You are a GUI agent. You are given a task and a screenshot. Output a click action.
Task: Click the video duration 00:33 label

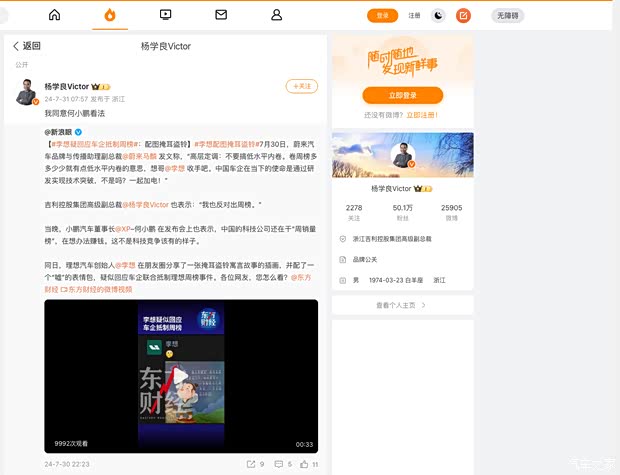click(304, 445)
